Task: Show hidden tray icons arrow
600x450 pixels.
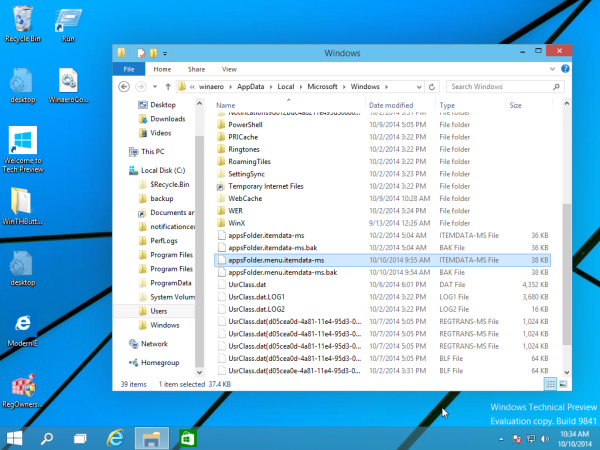Action: (501, 439)
